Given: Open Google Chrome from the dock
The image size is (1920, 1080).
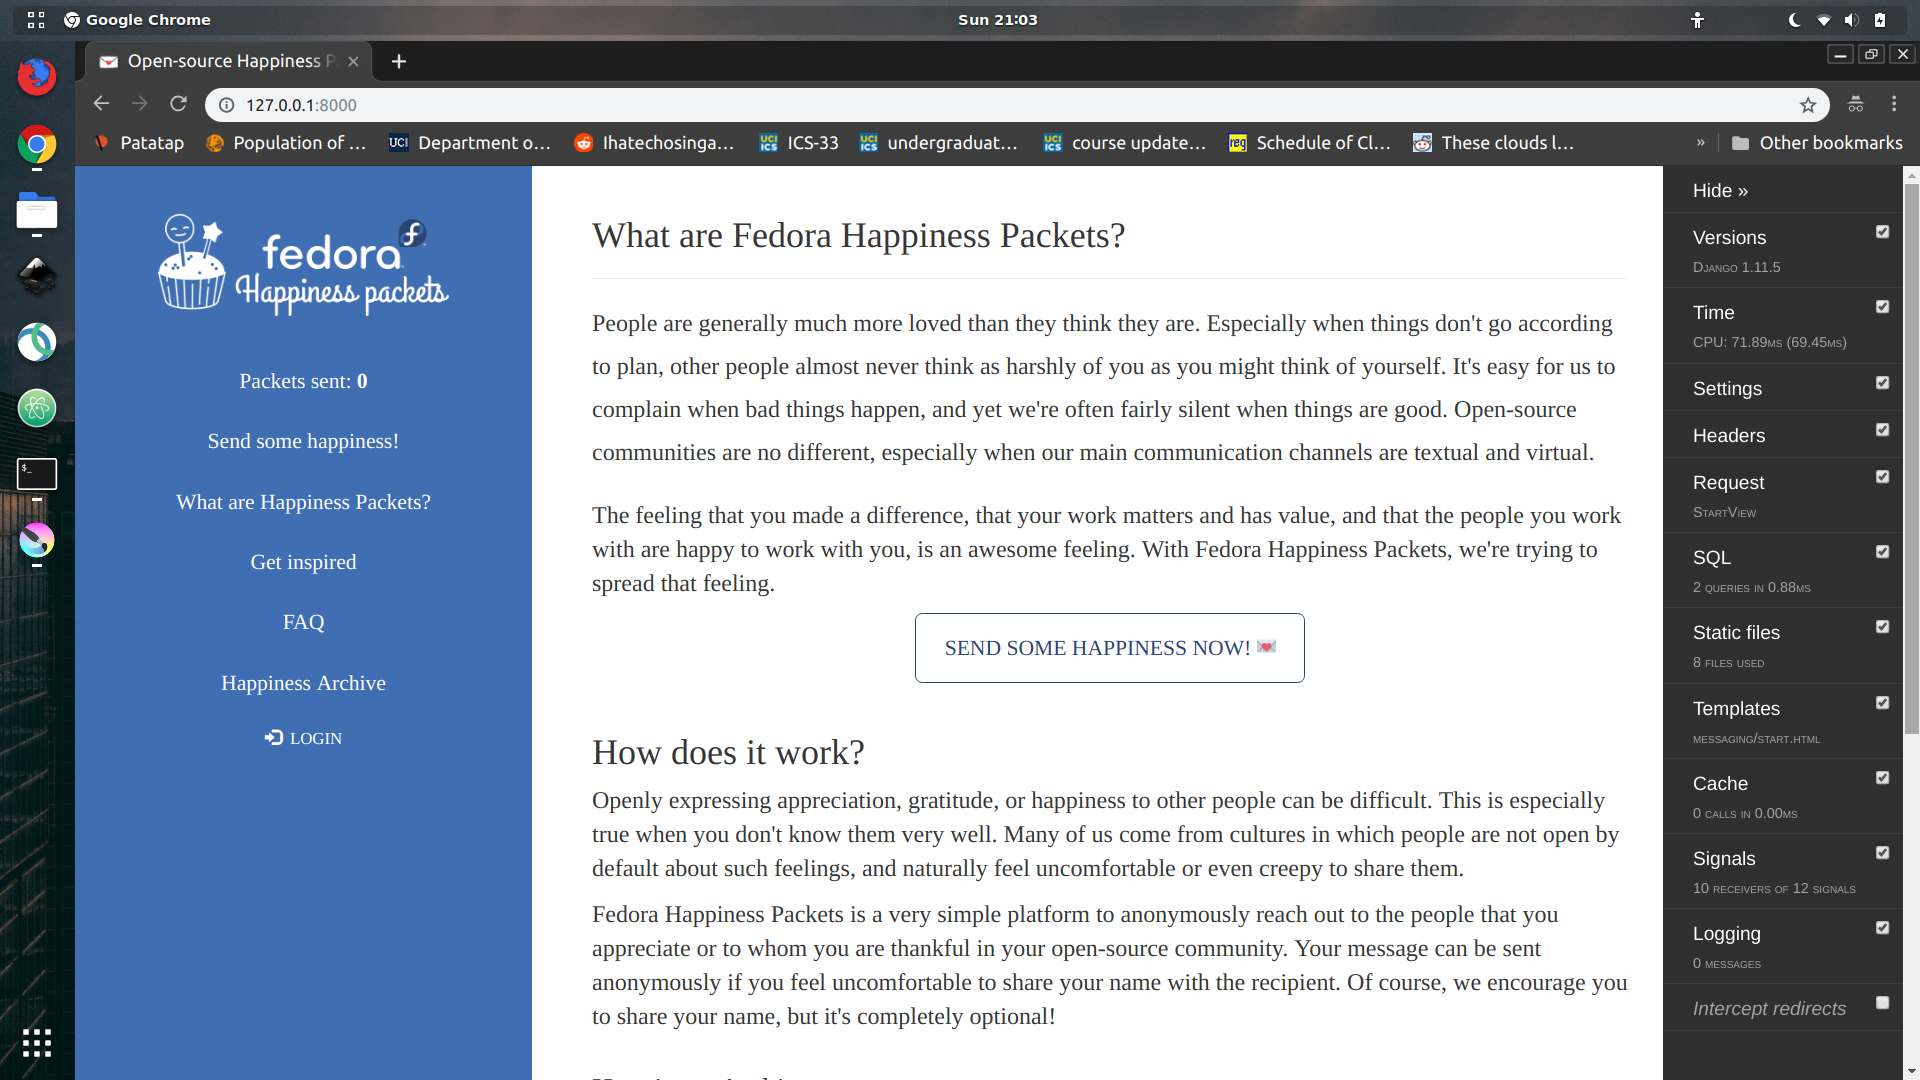Looking at the screenshot, I should coord(37,146).
